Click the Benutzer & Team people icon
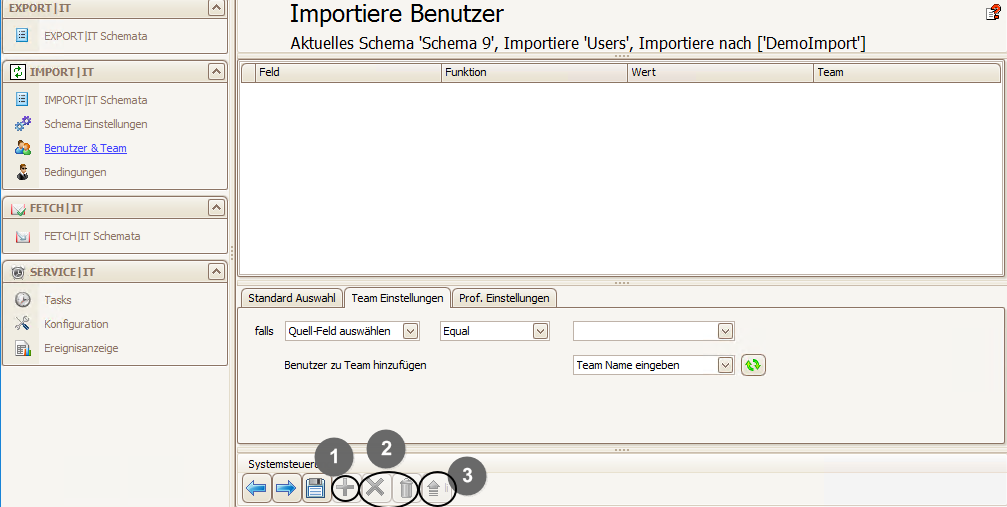1007x507 pixels. [22, 148]
